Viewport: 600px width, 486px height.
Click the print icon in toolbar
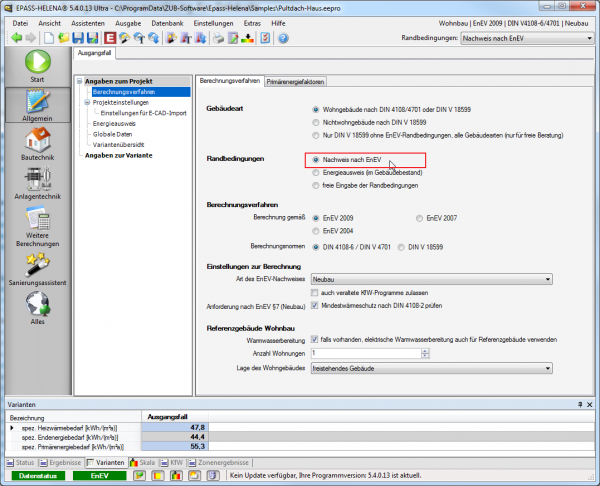point(217,38)
